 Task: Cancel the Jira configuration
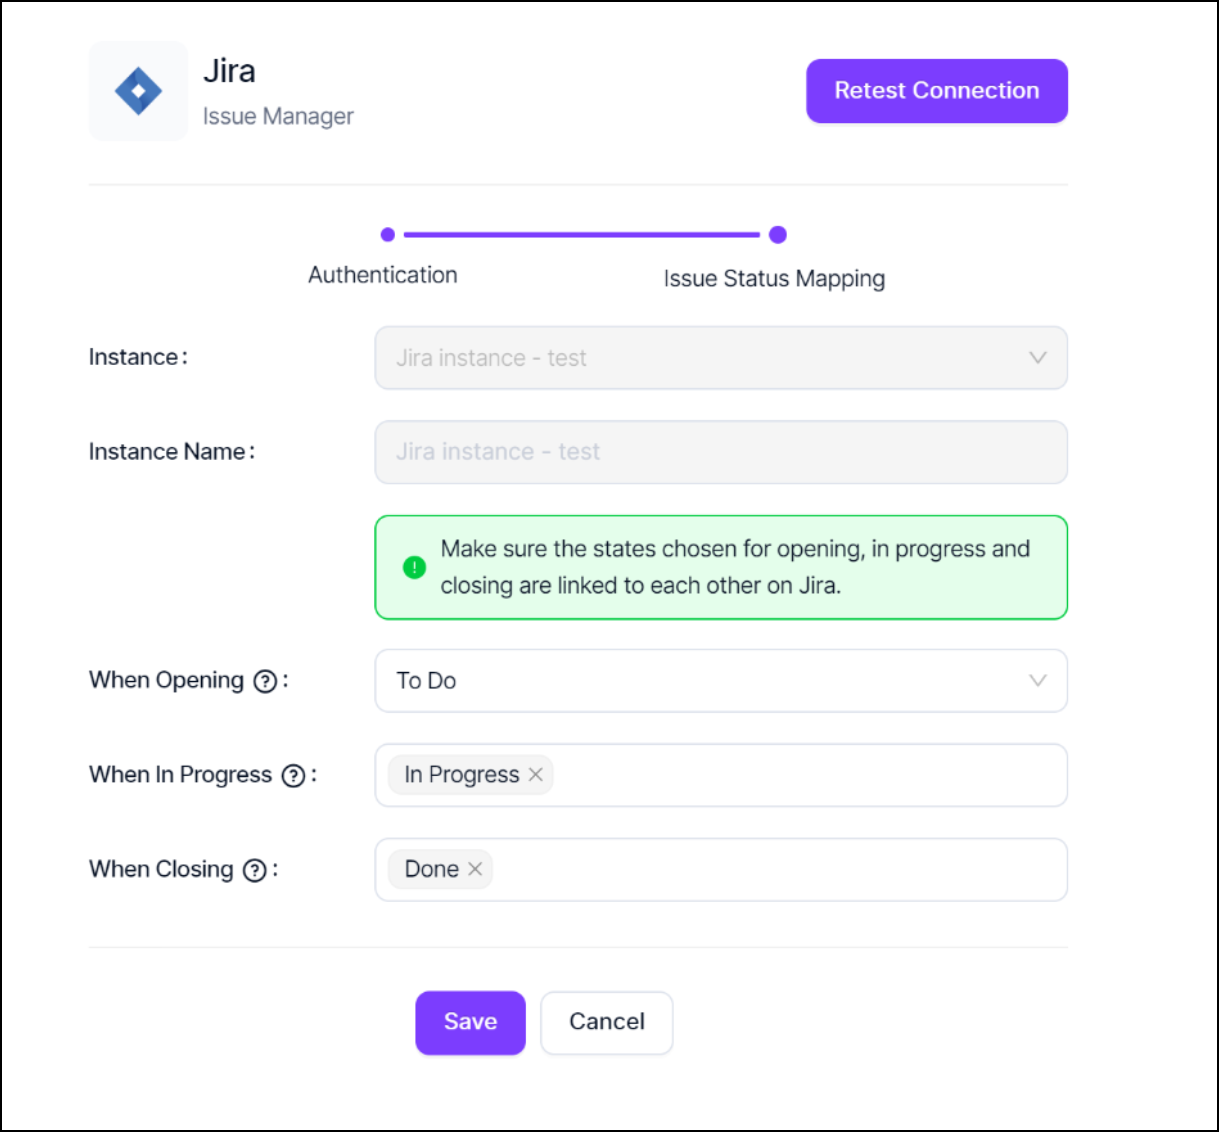606,1022
